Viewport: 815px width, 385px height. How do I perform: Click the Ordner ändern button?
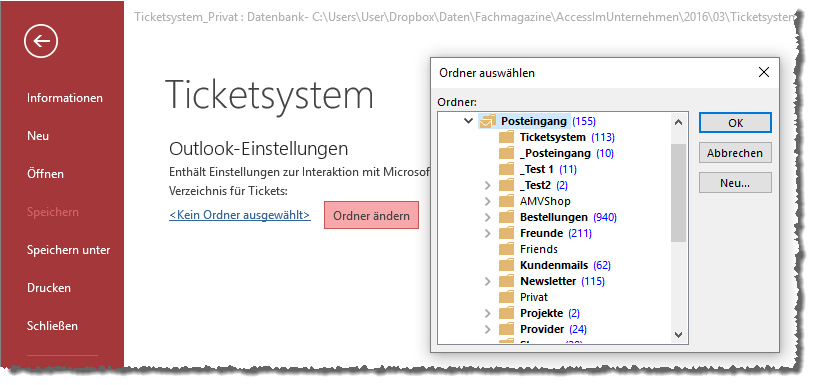point(371,215)
